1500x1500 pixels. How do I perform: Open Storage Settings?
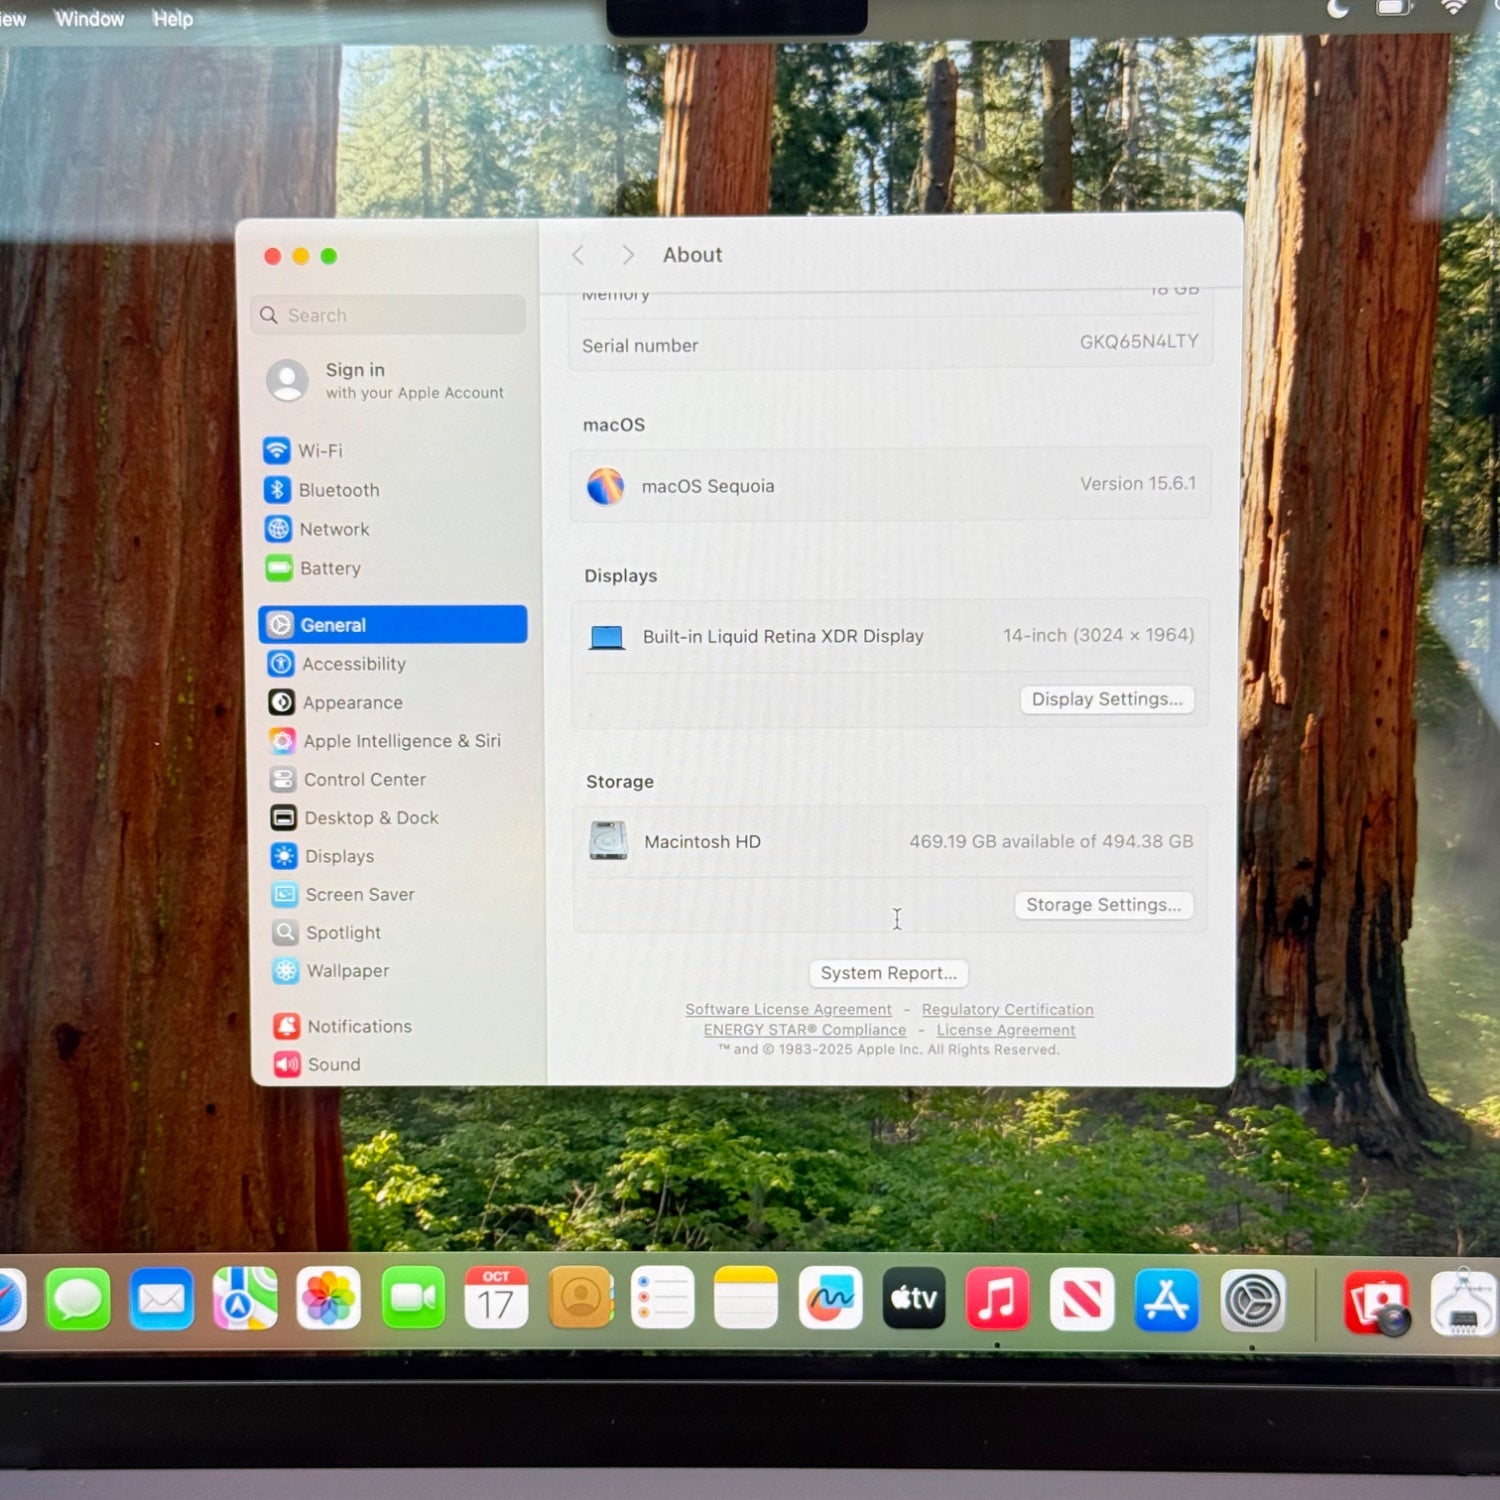[1103, 905]
